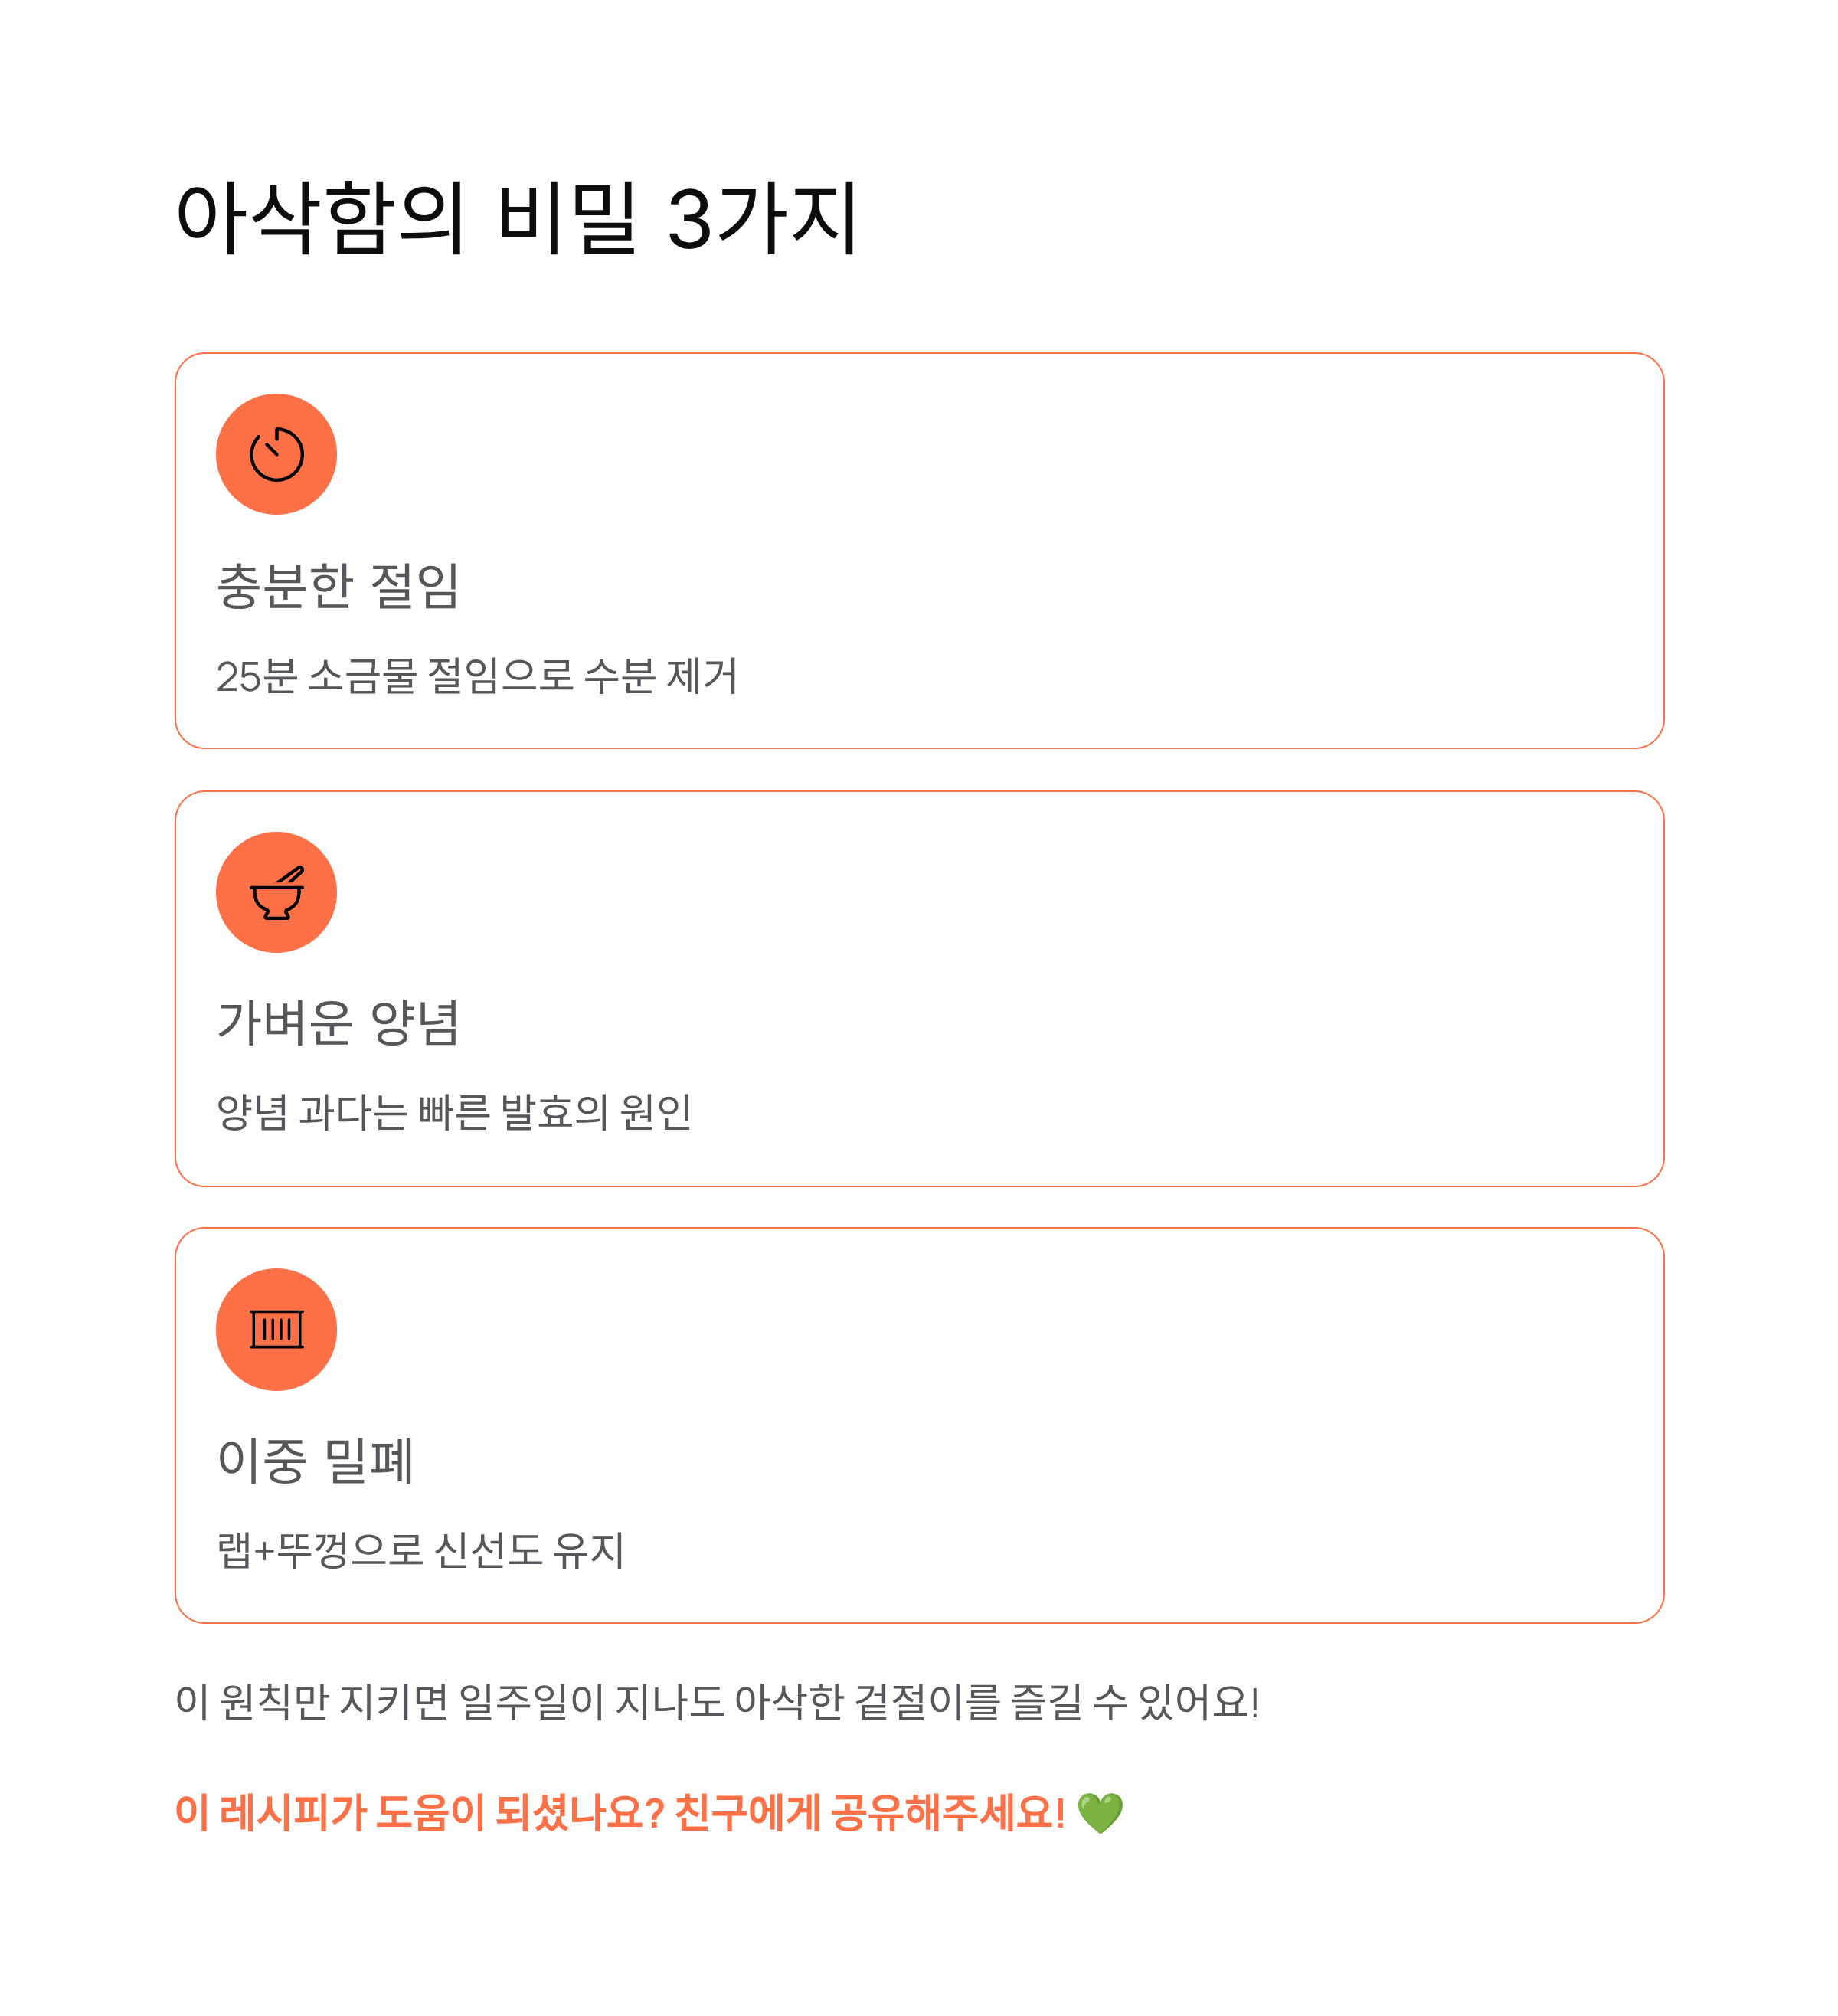The width and height of the screenshot is (1838, 2016).
Task: Click the timer icon in the first card
Action: point(276,454)
